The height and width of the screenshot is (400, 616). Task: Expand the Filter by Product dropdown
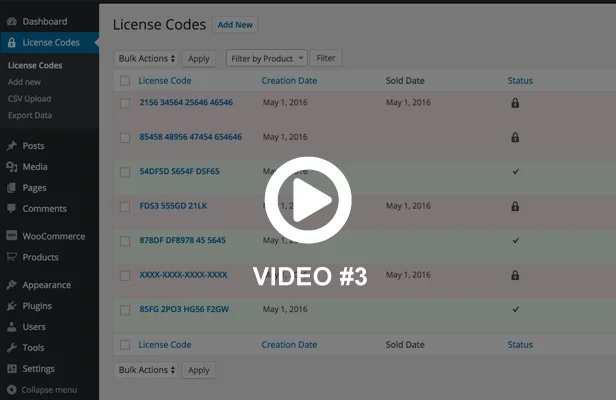266,59
